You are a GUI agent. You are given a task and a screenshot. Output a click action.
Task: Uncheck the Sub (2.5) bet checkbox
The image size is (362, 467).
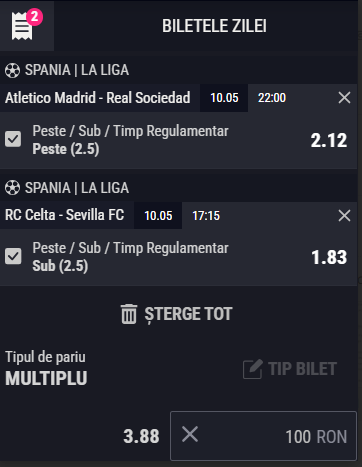[13, 256]
